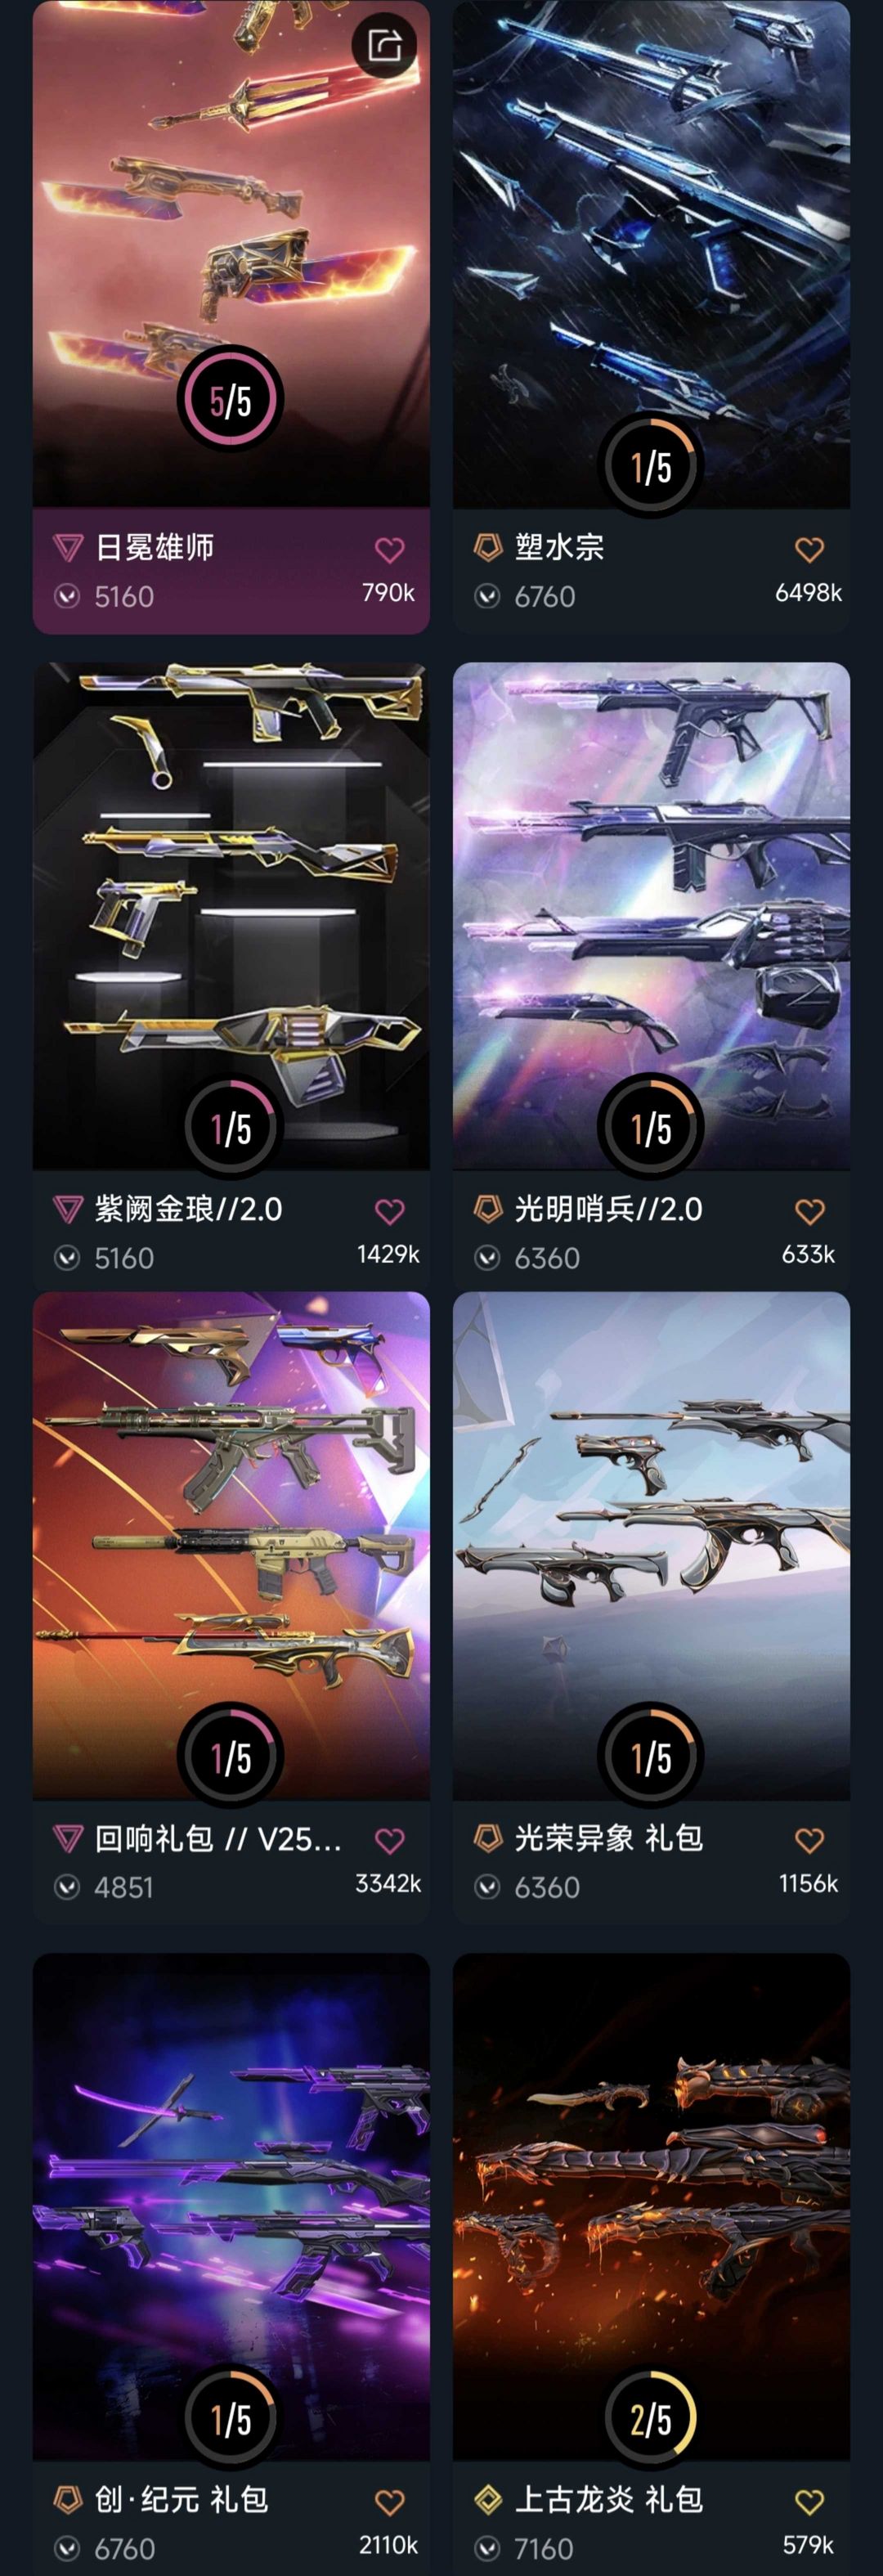This screenshot has width=883, height=2576.
Task: Open the 紫阙金琅//2.0 bundle title
Action: coord(188,1209)
